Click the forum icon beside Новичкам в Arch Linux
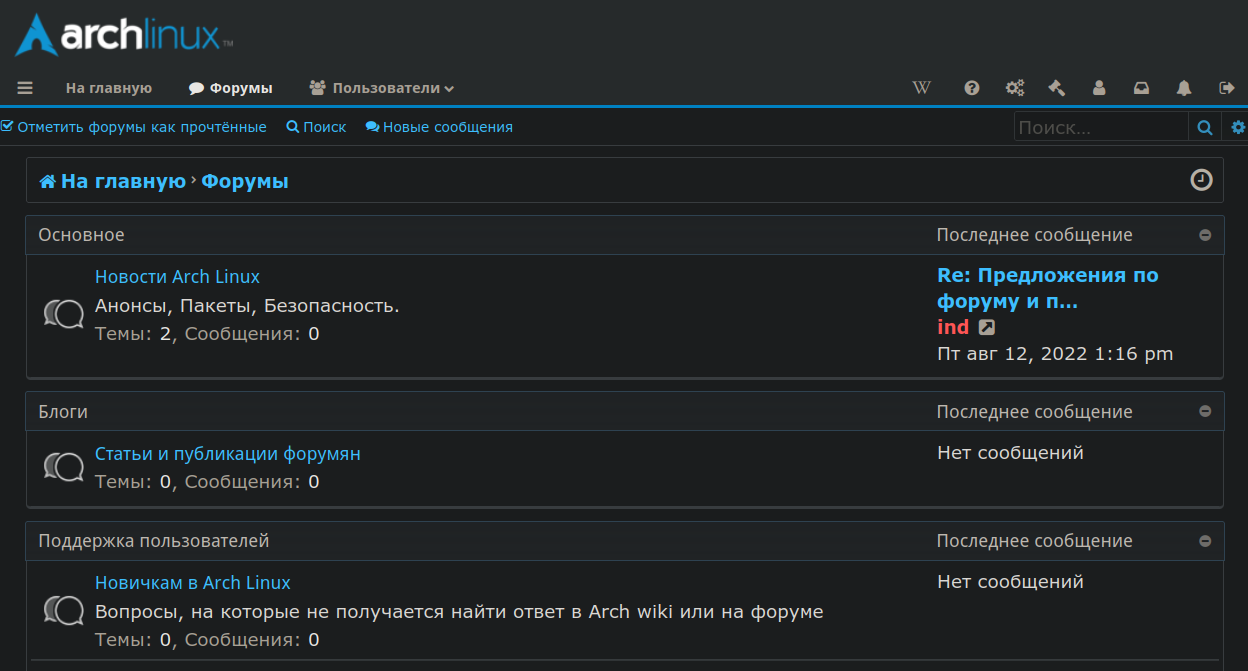 pos(64,610)
